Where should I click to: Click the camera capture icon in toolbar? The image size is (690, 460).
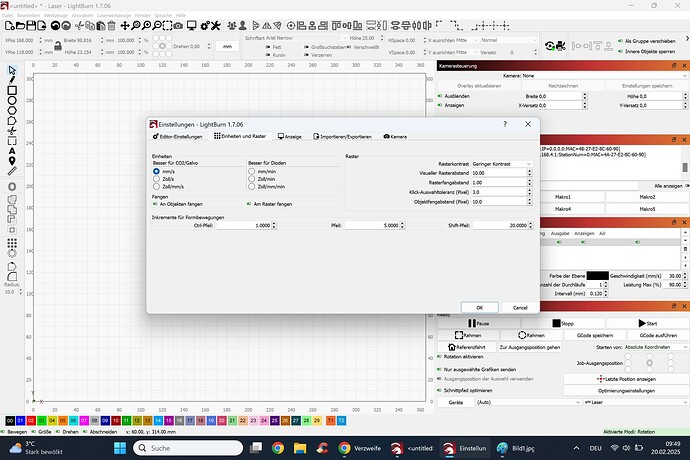[x=178, y=26]
